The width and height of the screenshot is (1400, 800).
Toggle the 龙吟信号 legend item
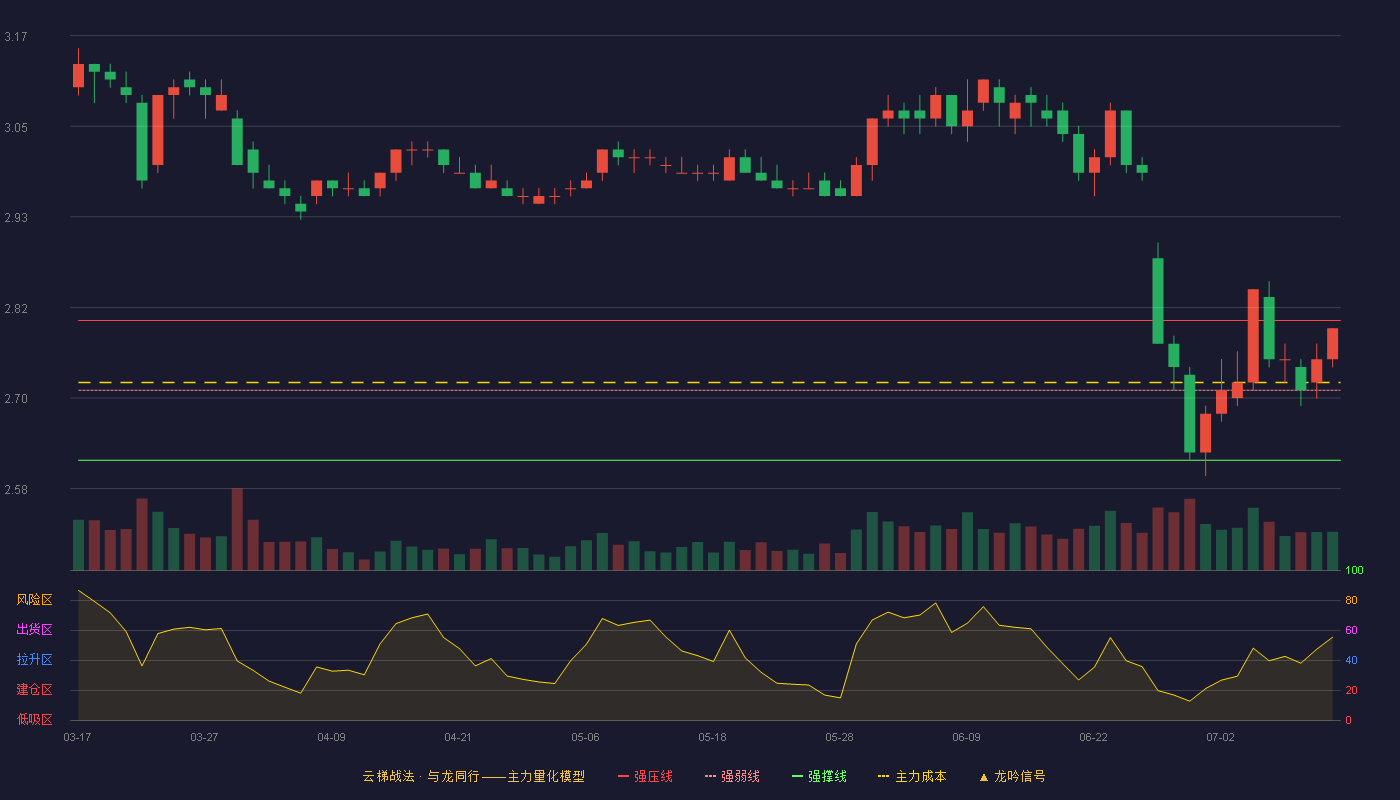coord(1012,776)
